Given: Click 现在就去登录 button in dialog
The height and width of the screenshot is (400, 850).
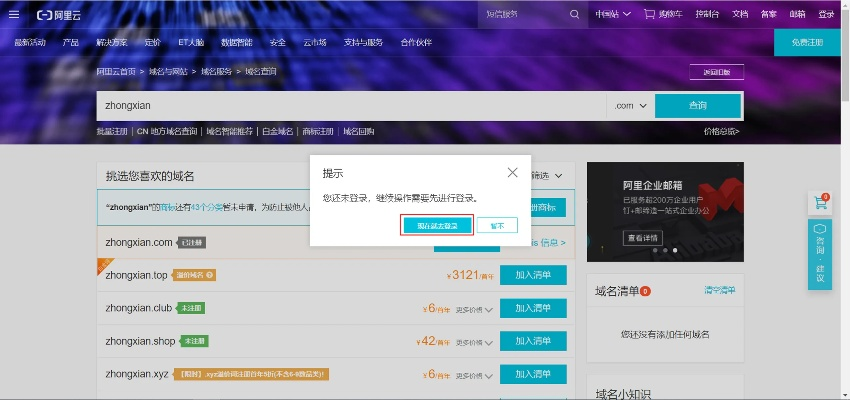Looking at the screenshot, I should pos(437,225).
